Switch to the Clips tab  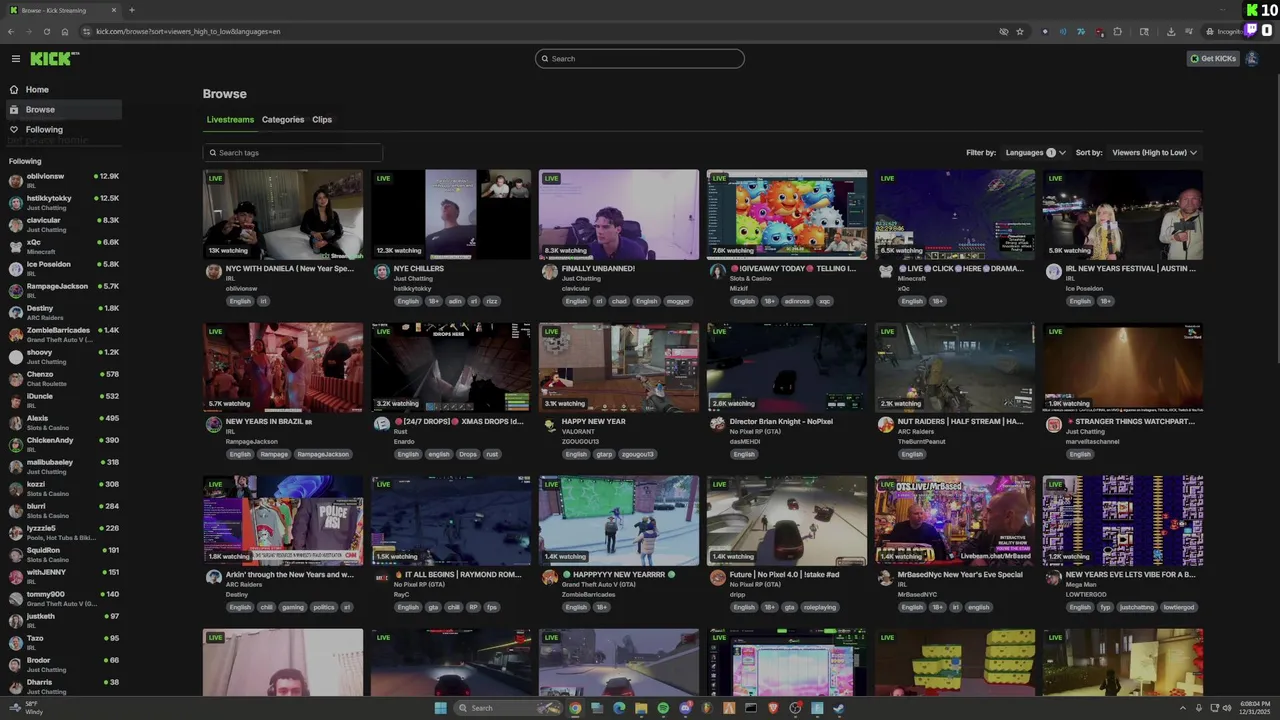(322, 120)
